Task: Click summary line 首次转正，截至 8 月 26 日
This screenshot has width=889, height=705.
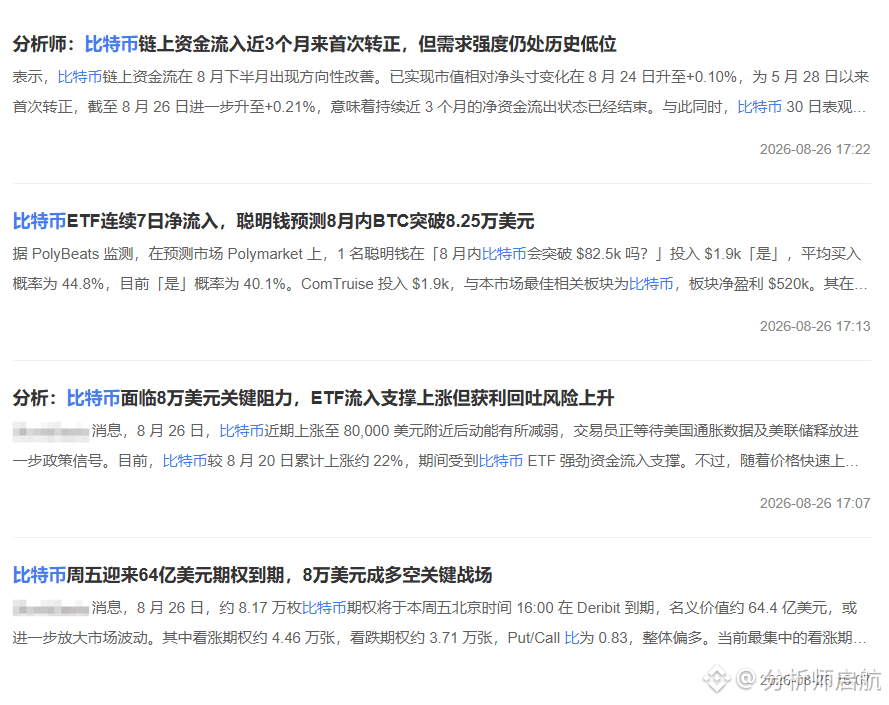Action: 439,106
